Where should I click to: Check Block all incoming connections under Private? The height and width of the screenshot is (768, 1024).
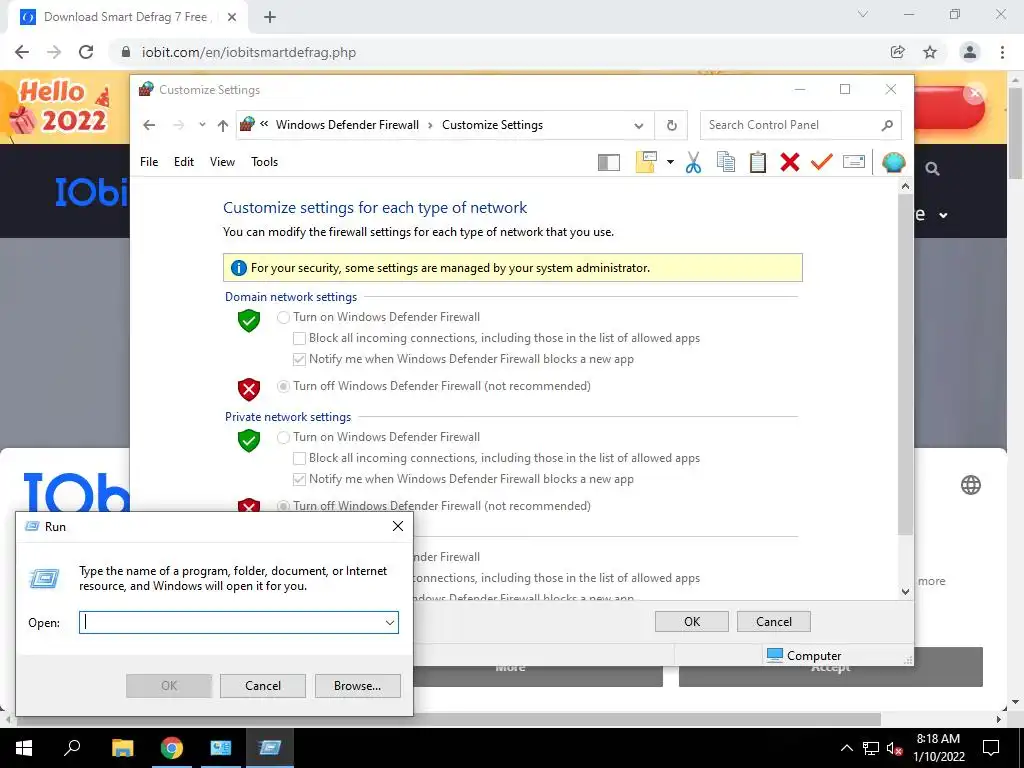(x=299, y=458)
